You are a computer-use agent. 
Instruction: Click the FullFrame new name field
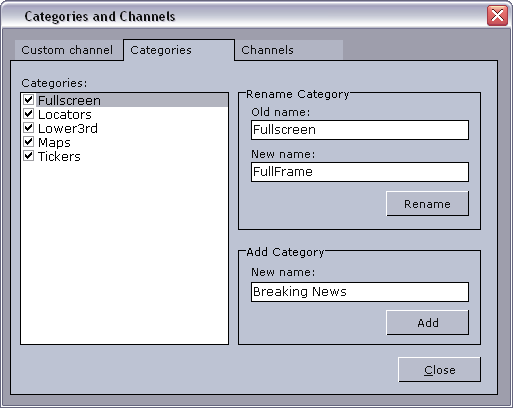(360, 172)
